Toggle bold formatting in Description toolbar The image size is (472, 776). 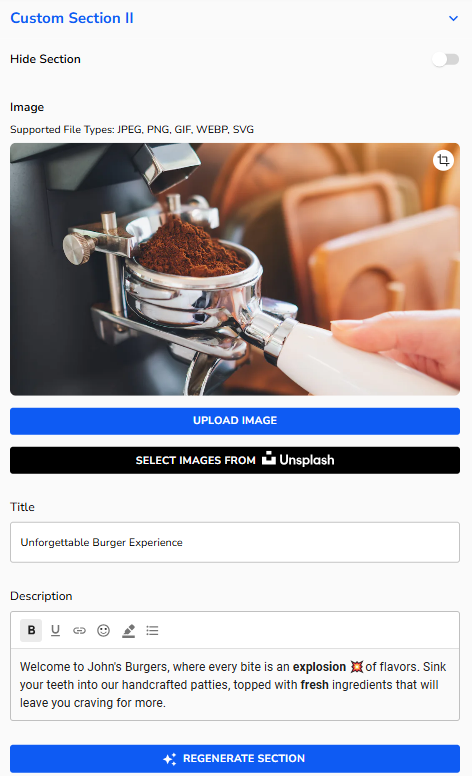pyautogui.click(x=31, y=630)
